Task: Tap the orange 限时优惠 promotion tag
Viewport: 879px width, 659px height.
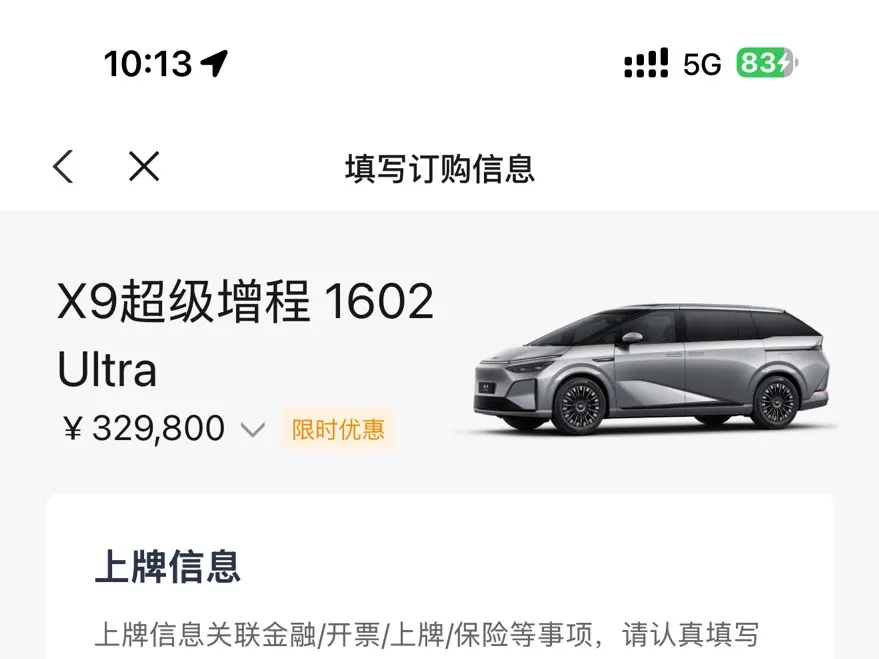Action: tap(338, 430)
